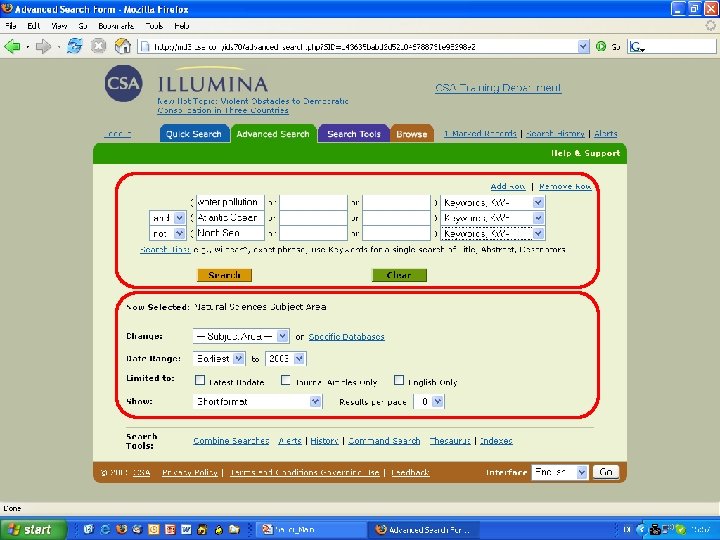Screen dimensions: 720x540
Task: Open the address bar history dropdown
Action: tap(583, 46)
